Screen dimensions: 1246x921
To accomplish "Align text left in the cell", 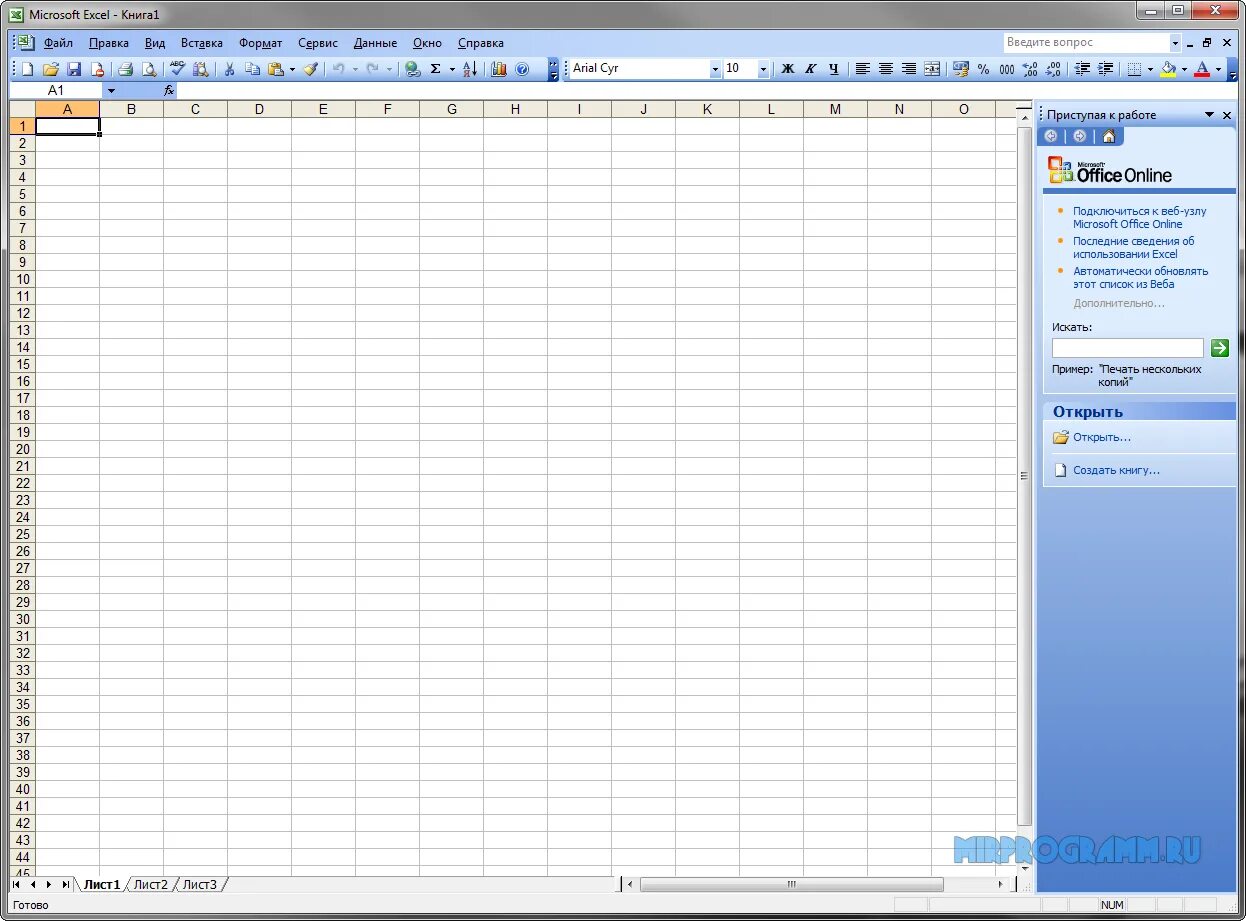I will 863,69.
